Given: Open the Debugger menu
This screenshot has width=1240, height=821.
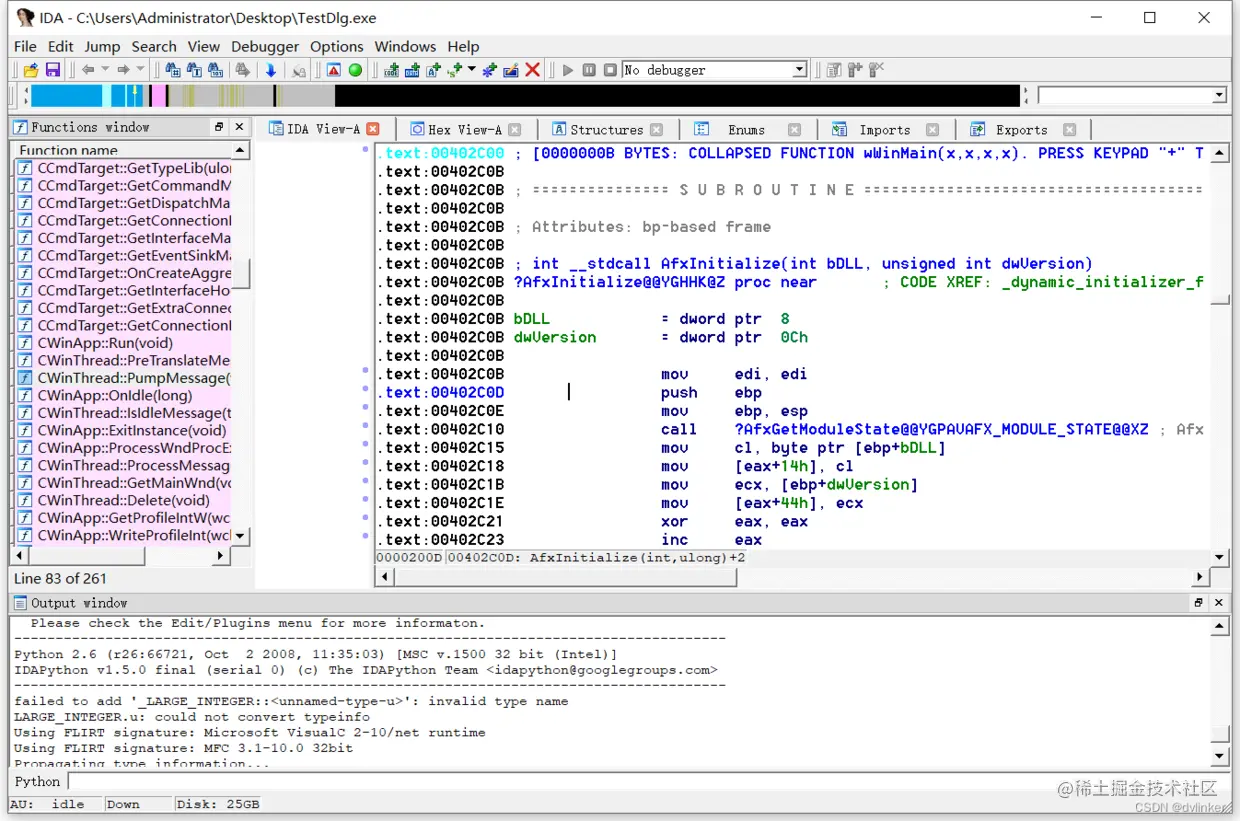Looking at the screenshot, I should (x=264, y=46).
